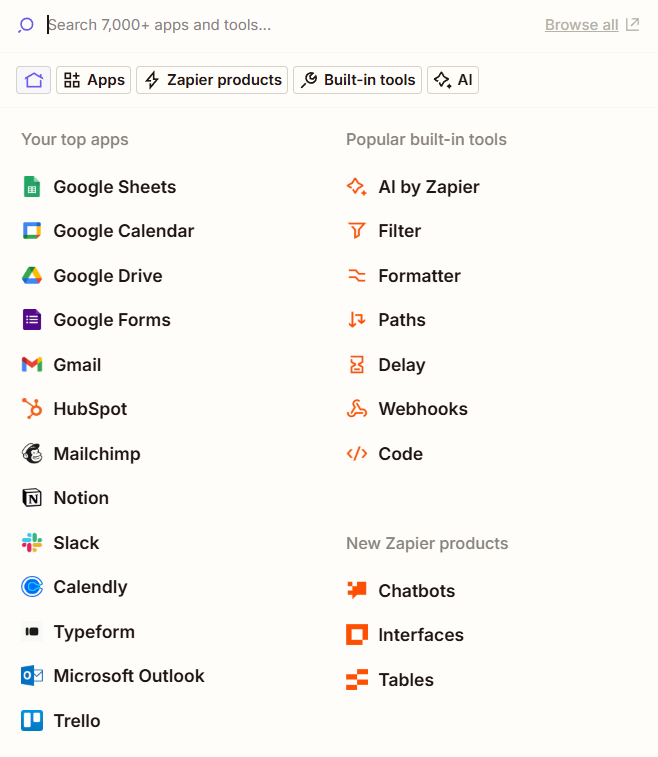Pick the Formatter tool label
Viewport: 658px width, 757px height.
pyautogui.click(x=420, y=276)
